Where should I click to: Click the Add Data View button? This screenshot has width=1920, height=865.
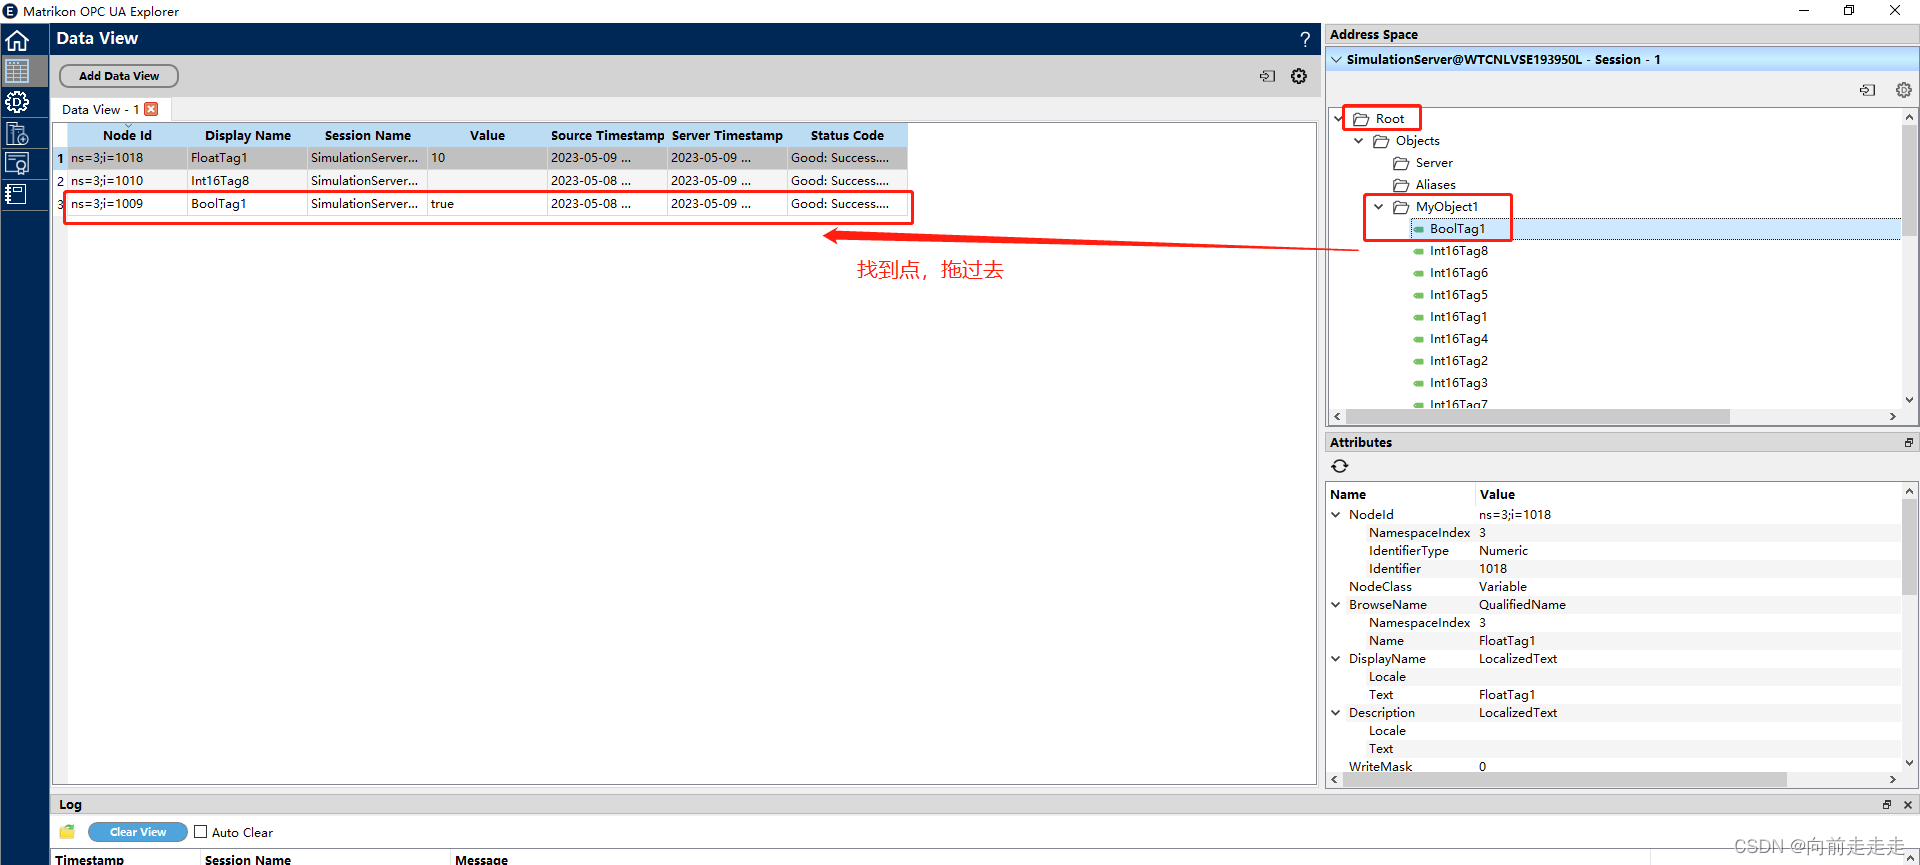(x=119, y=76)
